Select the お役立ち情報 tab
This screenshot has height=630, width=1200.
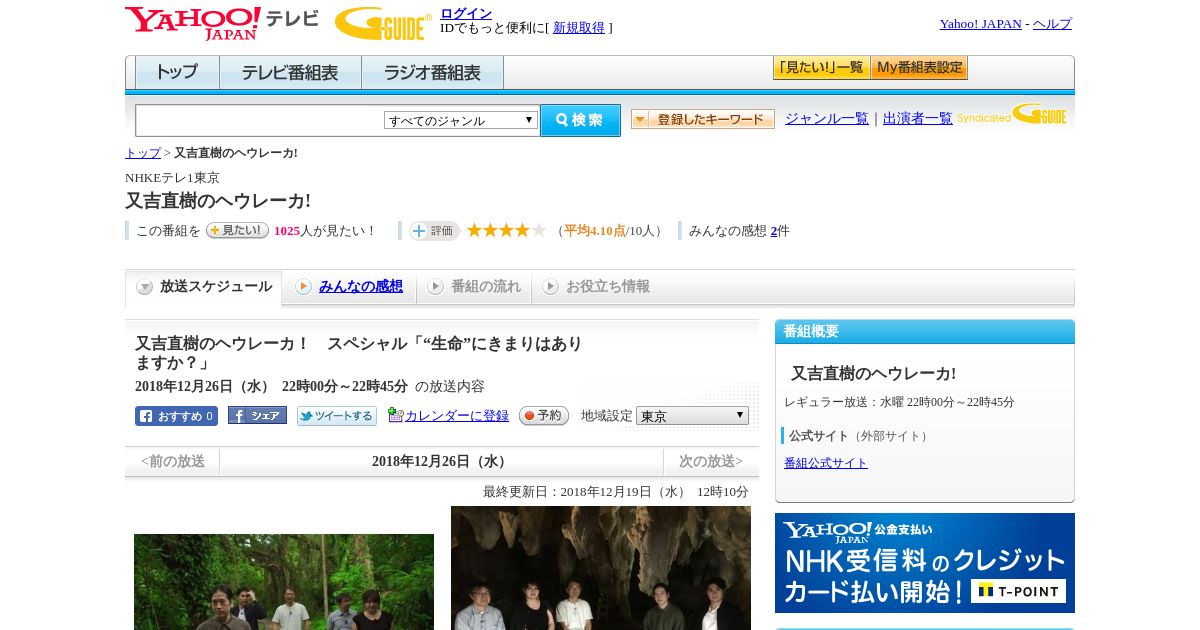(x=596, y=287)
